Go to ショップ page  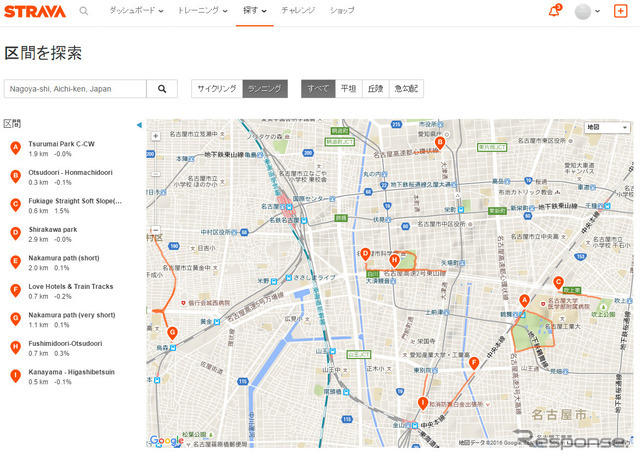342,11
